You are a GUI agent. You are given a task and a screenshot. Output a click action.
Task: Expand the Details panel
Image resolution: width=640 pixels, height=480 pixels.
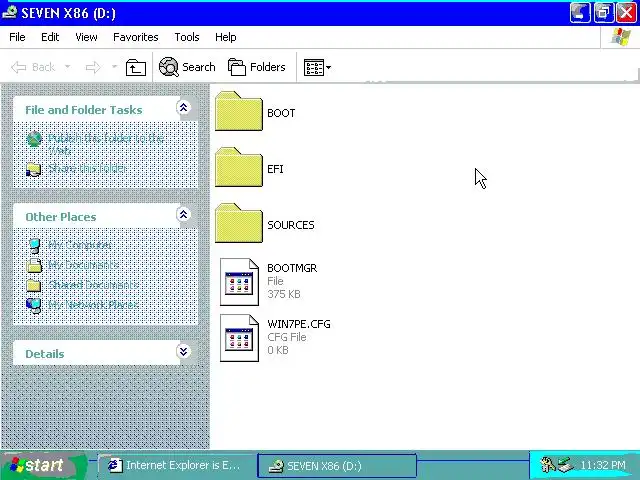(x=183, y=351)
